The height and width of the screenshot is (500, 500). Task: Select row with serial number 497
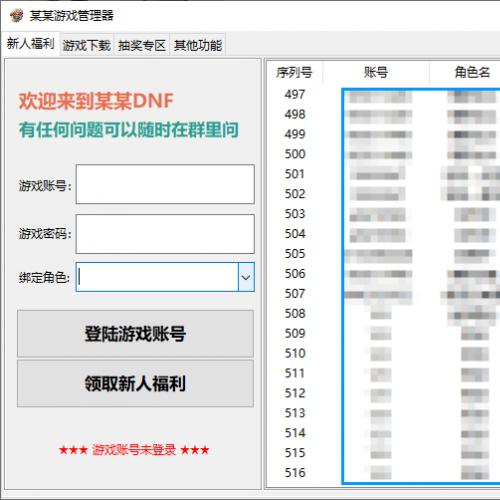click(383, 94)
